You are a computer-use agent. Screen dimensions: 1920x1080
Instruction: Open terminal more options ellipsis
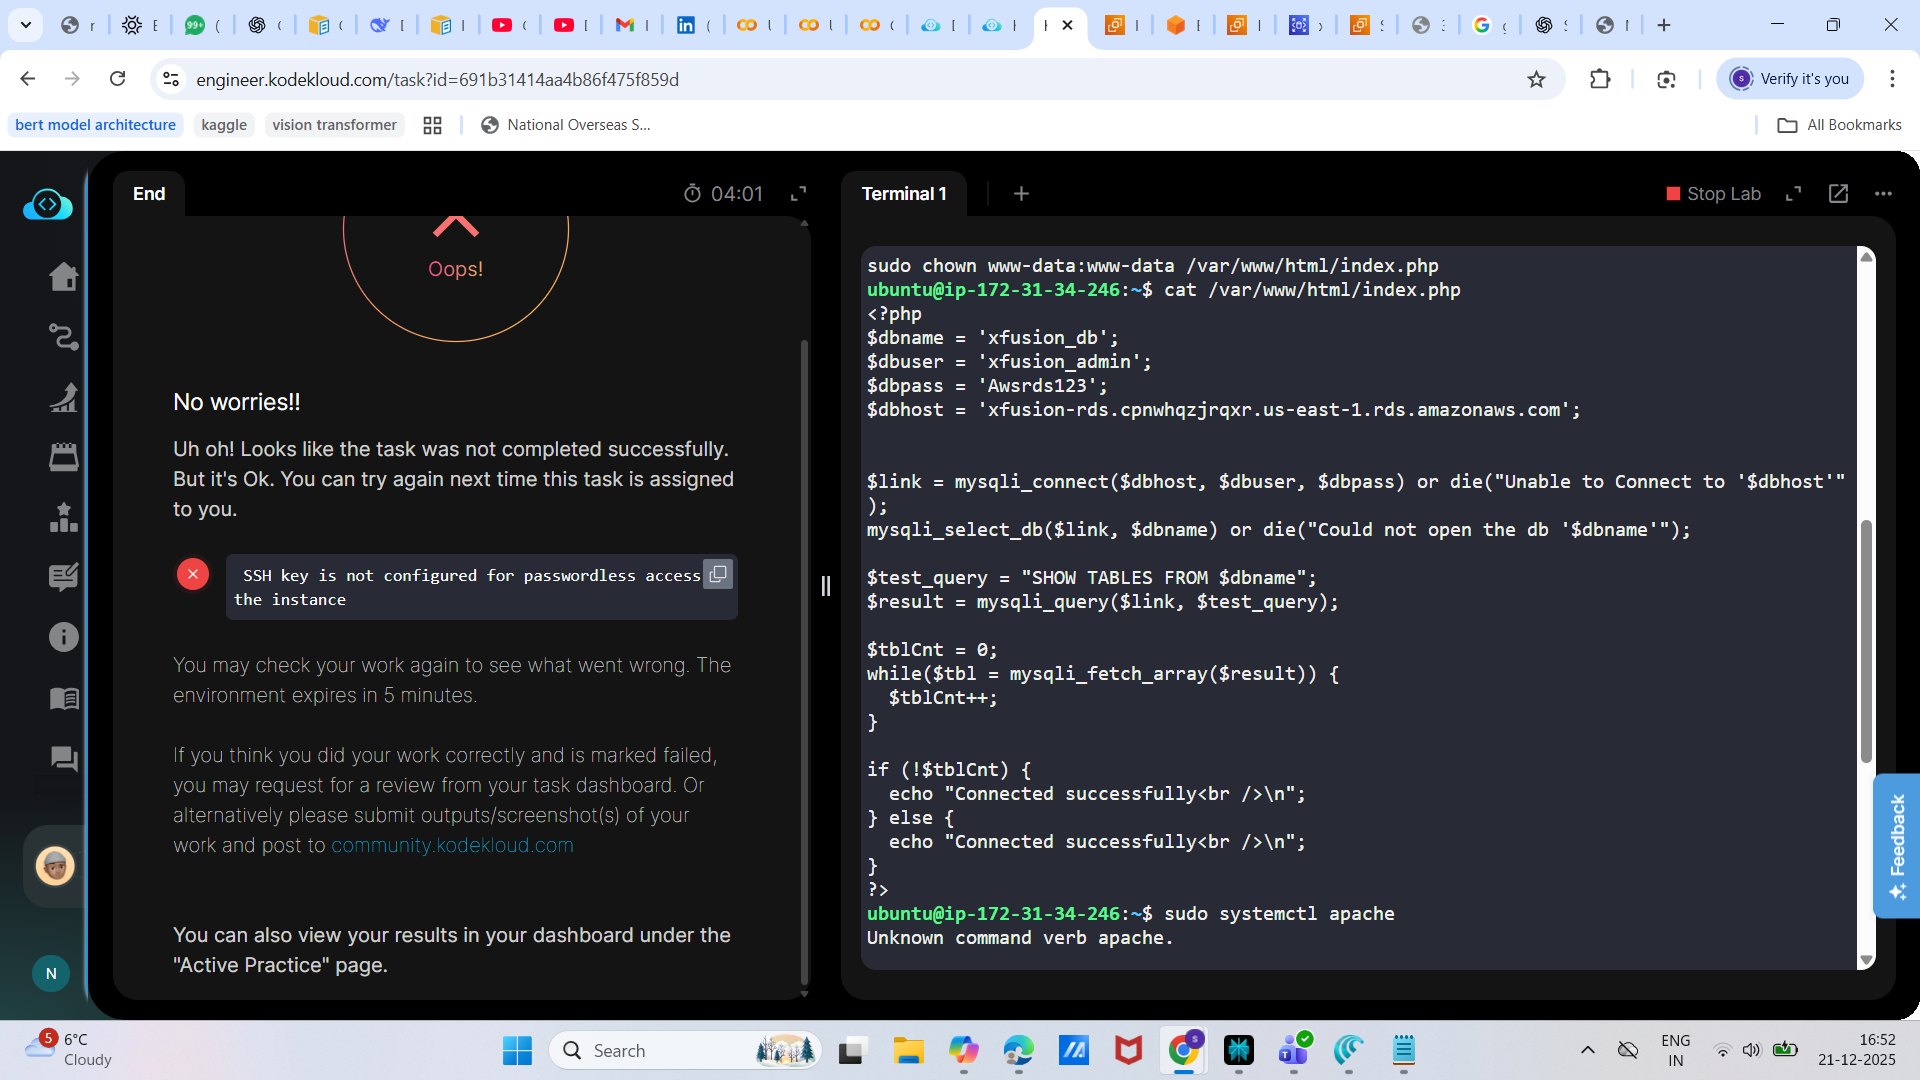pyautogui.click(x=1883, y=194)
